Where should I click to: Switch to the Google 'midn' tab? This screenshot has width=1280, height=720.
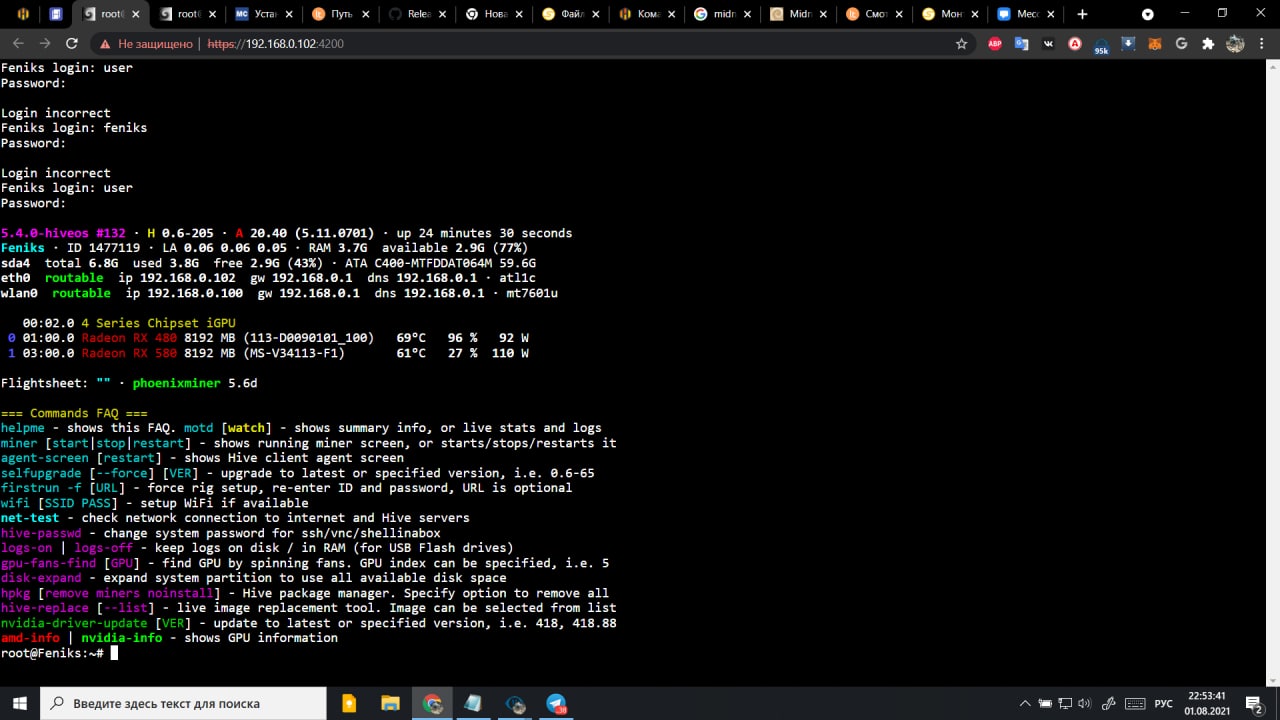tap(722, 14)
